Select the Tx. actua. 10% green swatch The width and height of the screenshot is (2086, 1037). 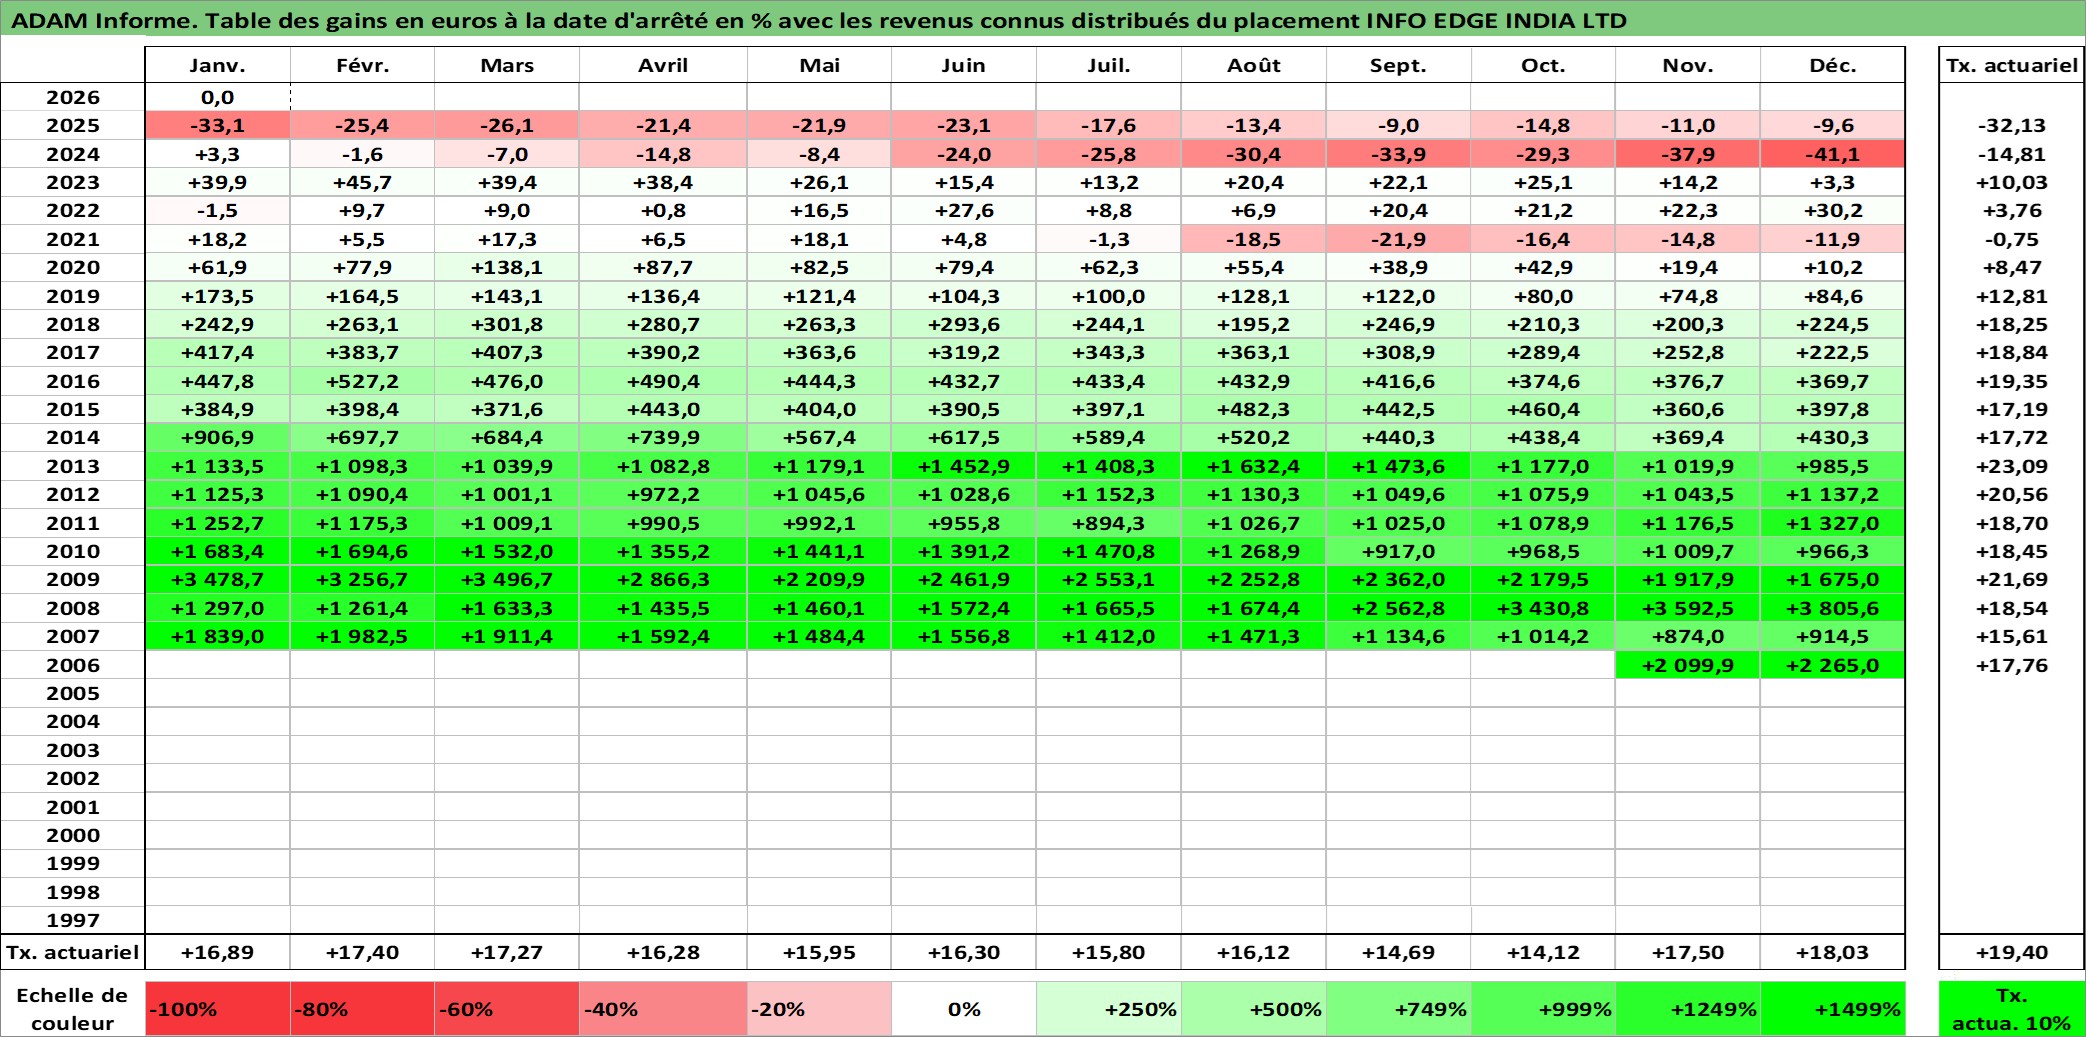(x=2012, y=1009)
